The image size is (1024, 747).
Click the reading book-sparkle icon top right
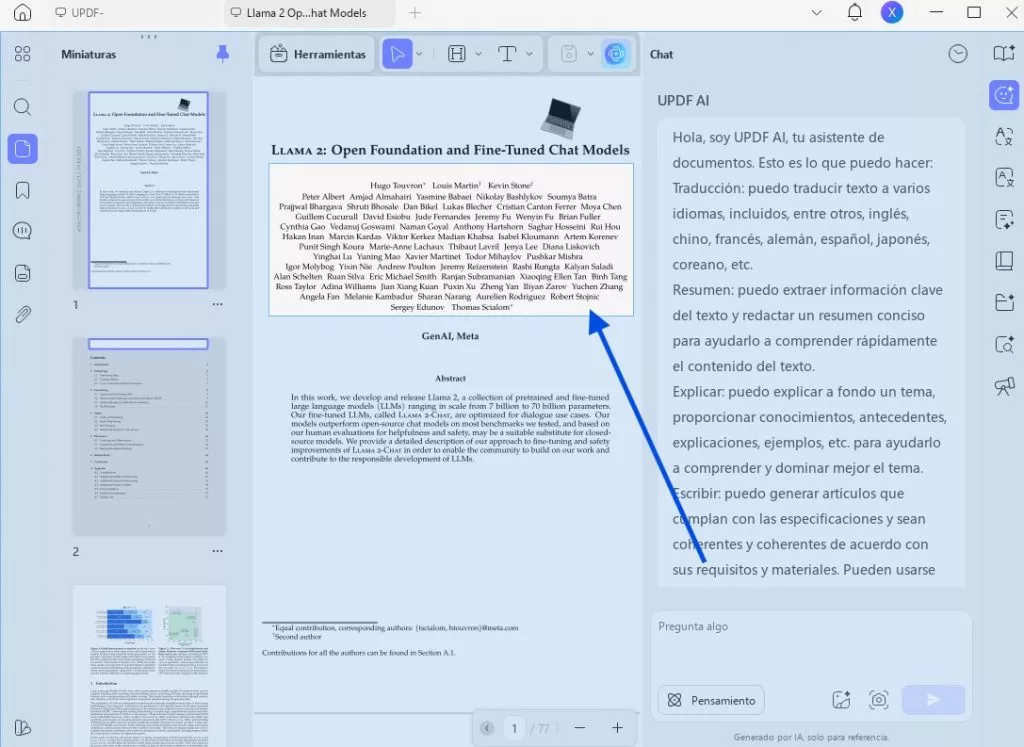[x=1004, y=54]
